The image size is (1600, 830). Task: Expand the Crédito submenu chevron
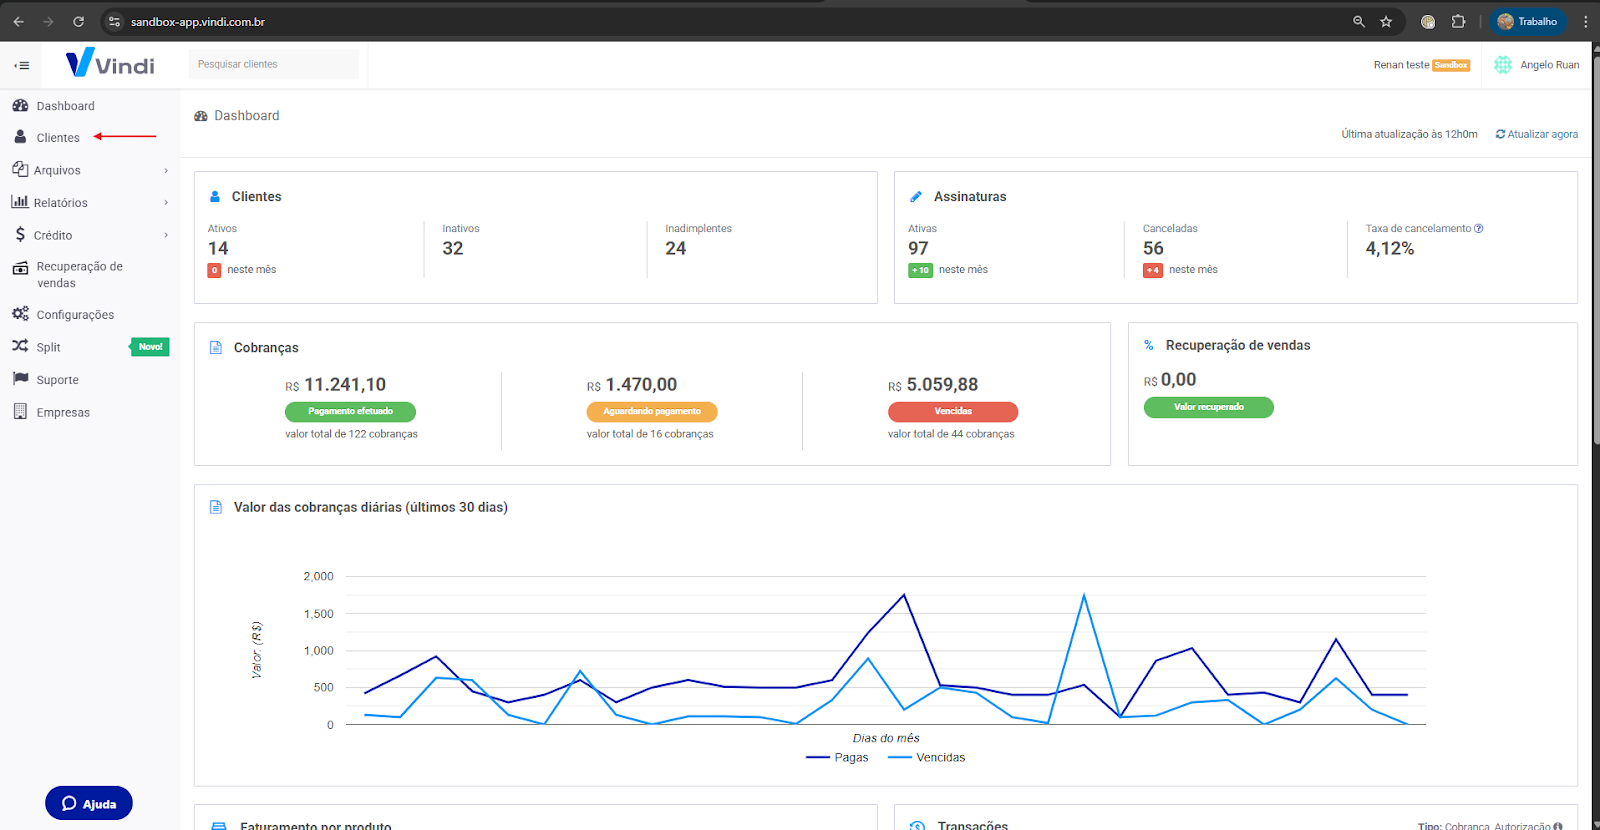[166, 236]
